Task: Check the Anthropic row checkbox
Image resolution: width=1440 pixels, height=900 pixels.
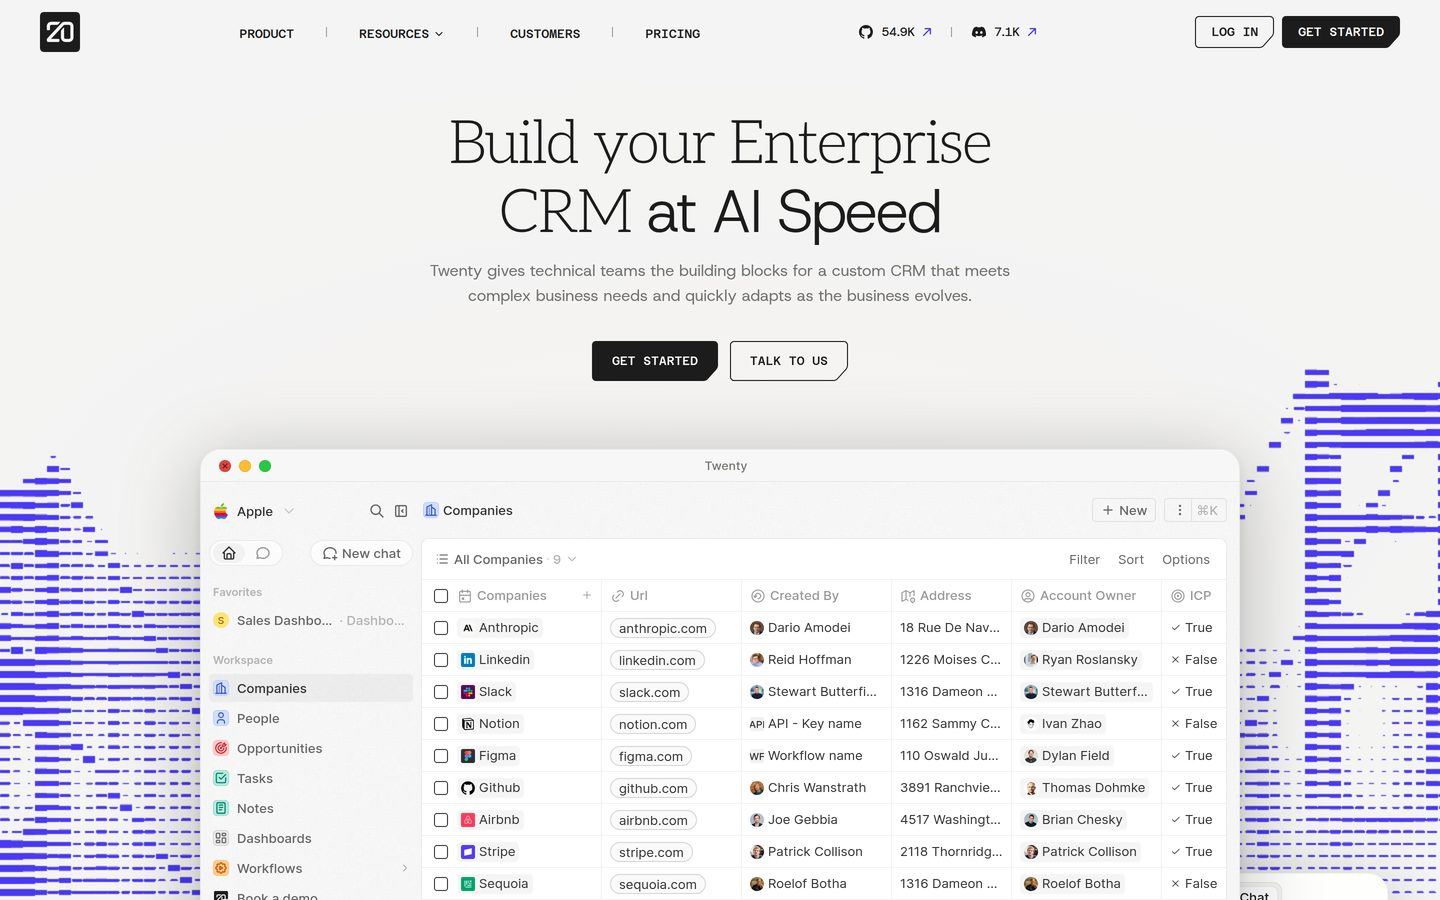Action: point(441,628)
